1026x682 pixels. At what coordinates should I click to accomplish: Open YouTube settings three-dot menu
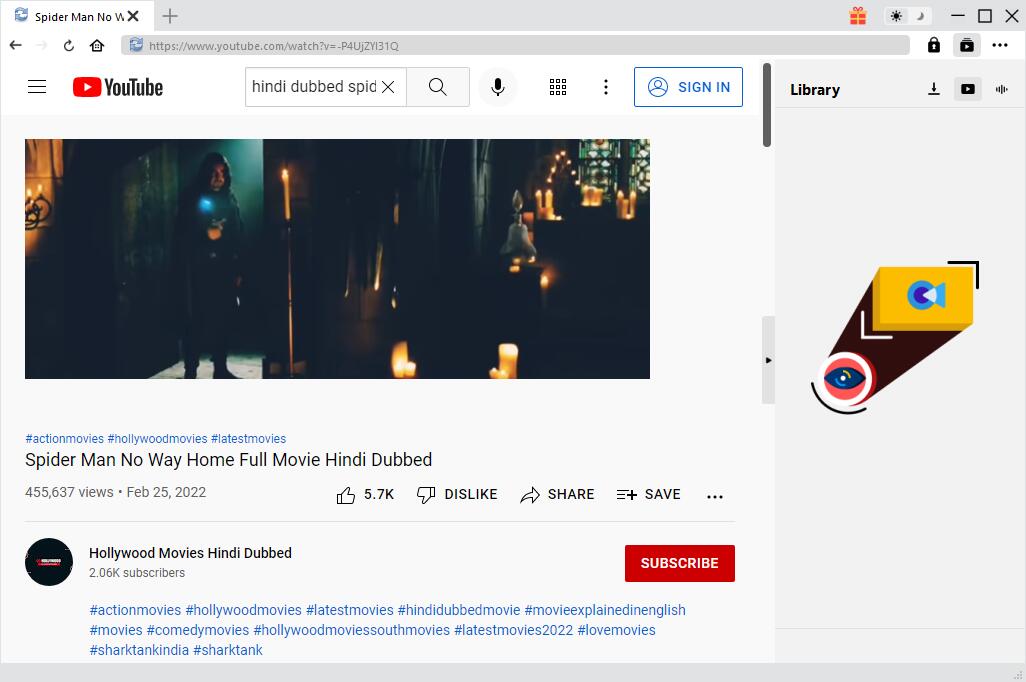(605, 87)
